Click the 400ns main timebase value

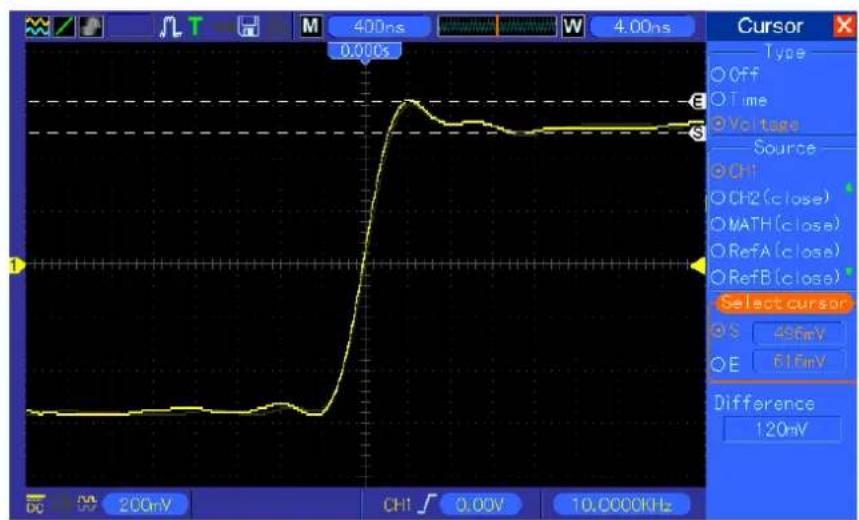pos(379,26)
